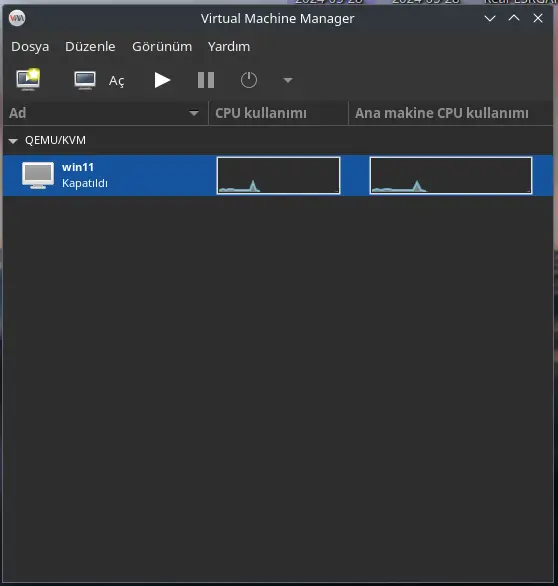Sort by Ana makine CPU kullanımı header
This screenshot has height=586, width=558.
click(x=451, y=113)
